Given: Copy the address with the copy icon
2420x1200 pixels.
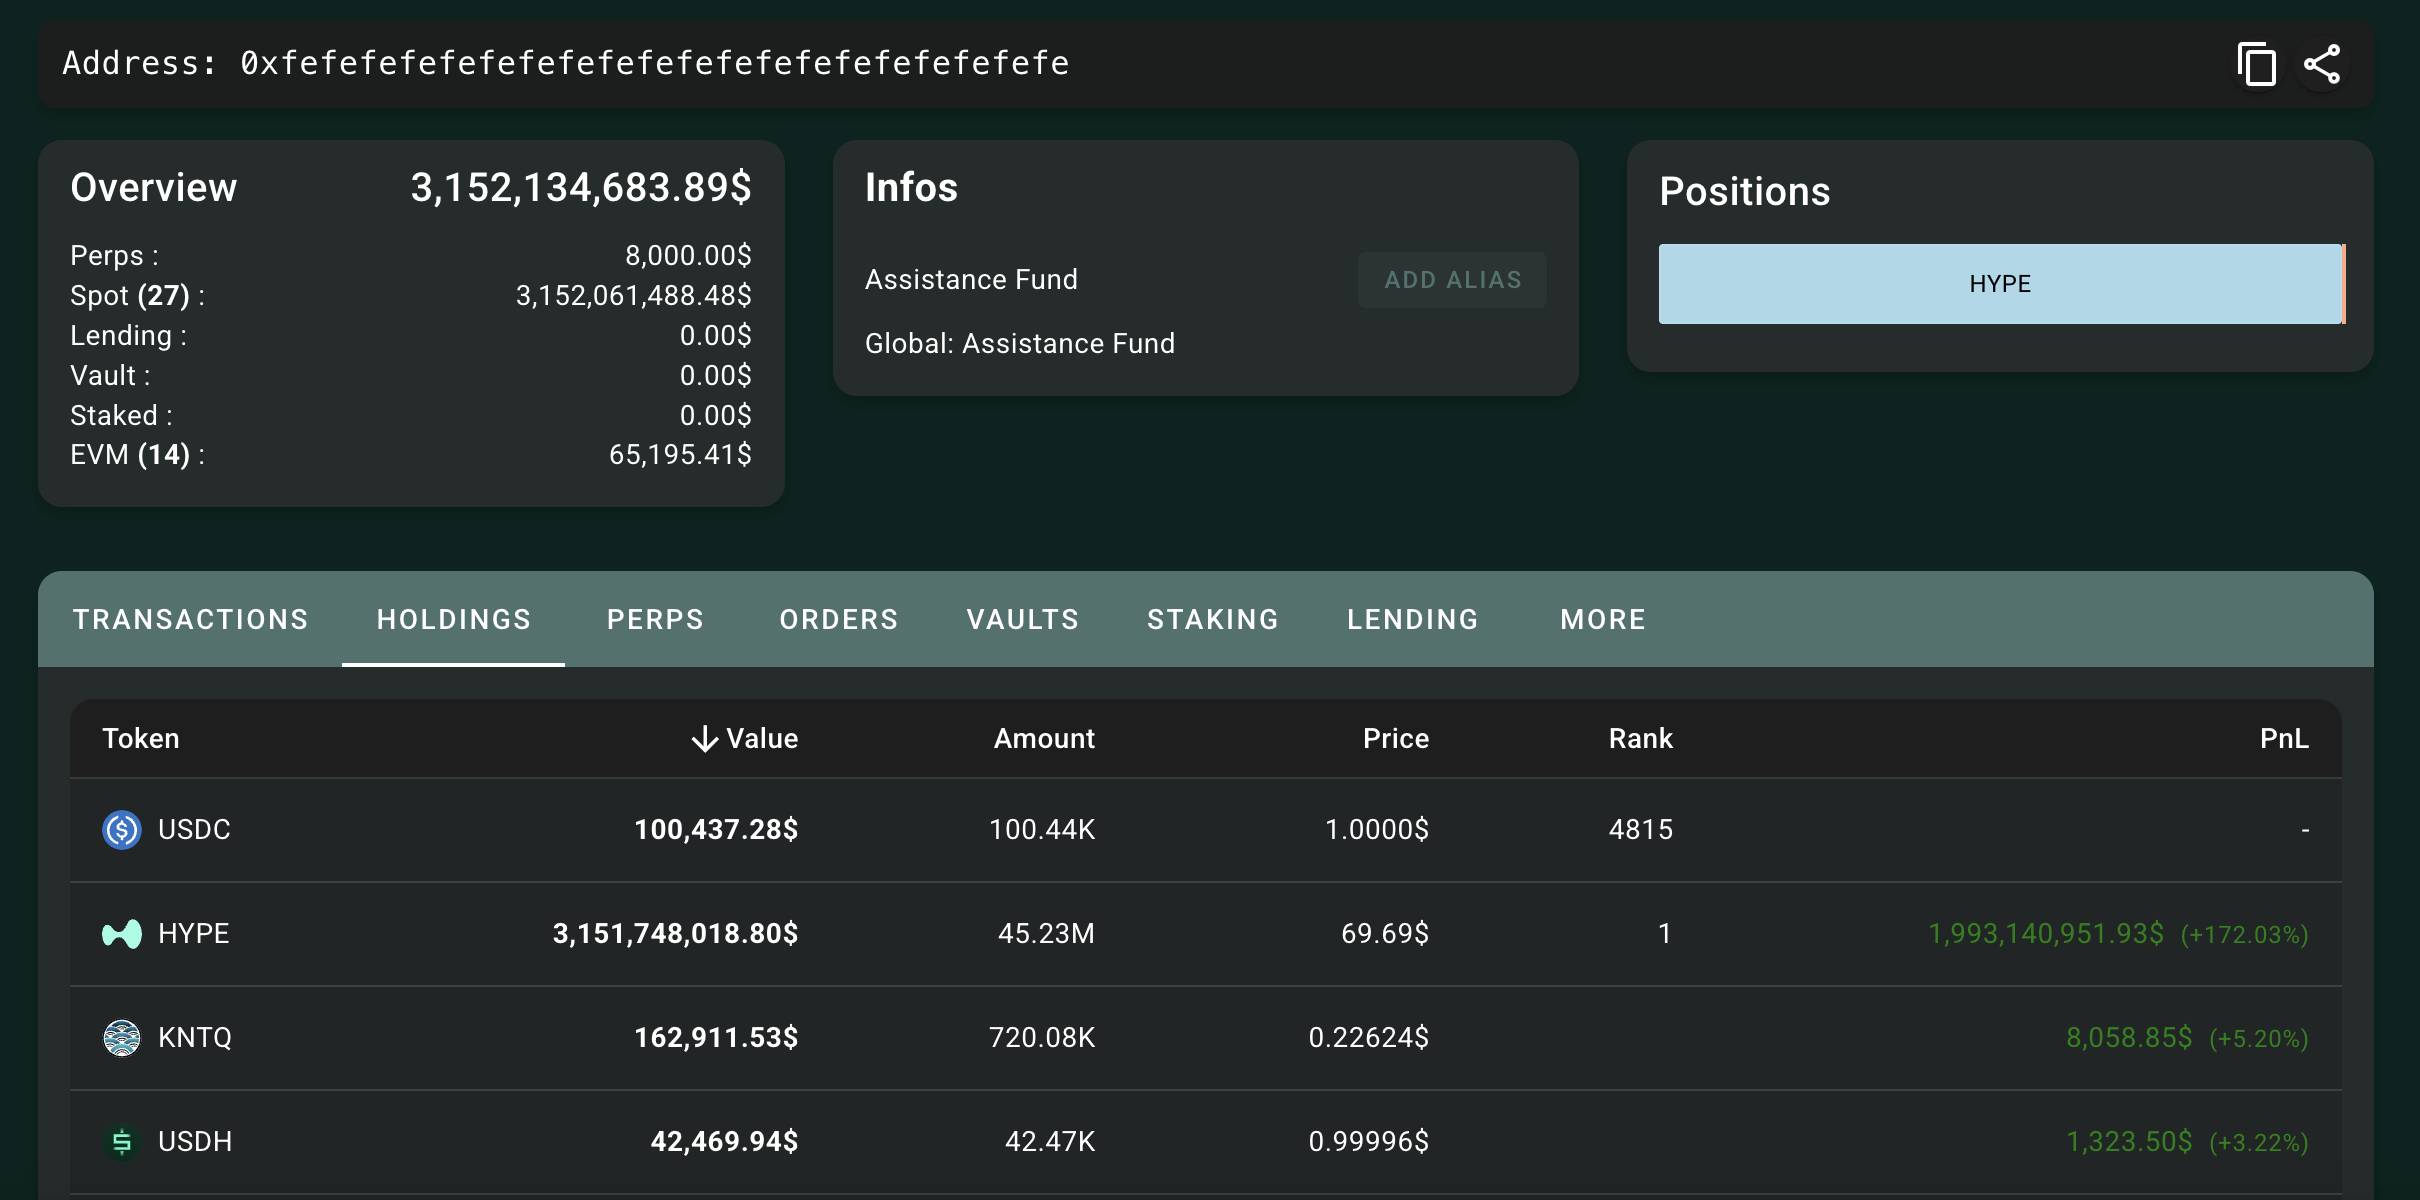Looking at the screenshot, I should pyautogui.click(x=2256, y=65).
